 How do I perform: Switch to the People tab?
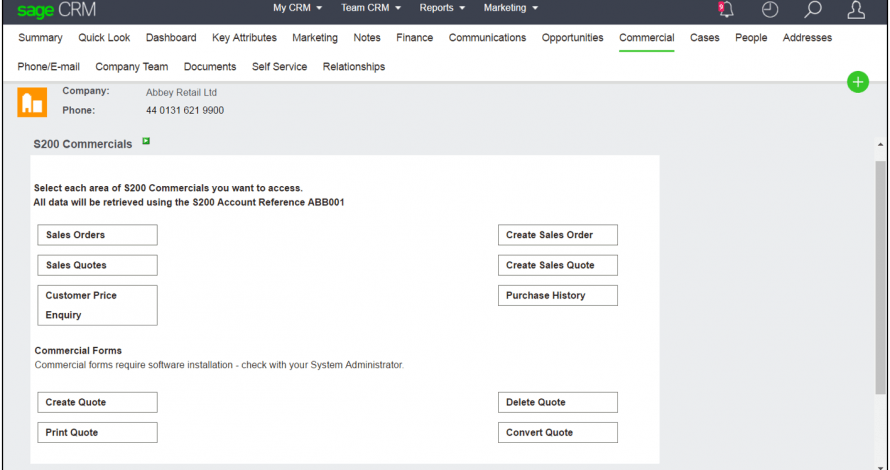[x=751, y=37]
